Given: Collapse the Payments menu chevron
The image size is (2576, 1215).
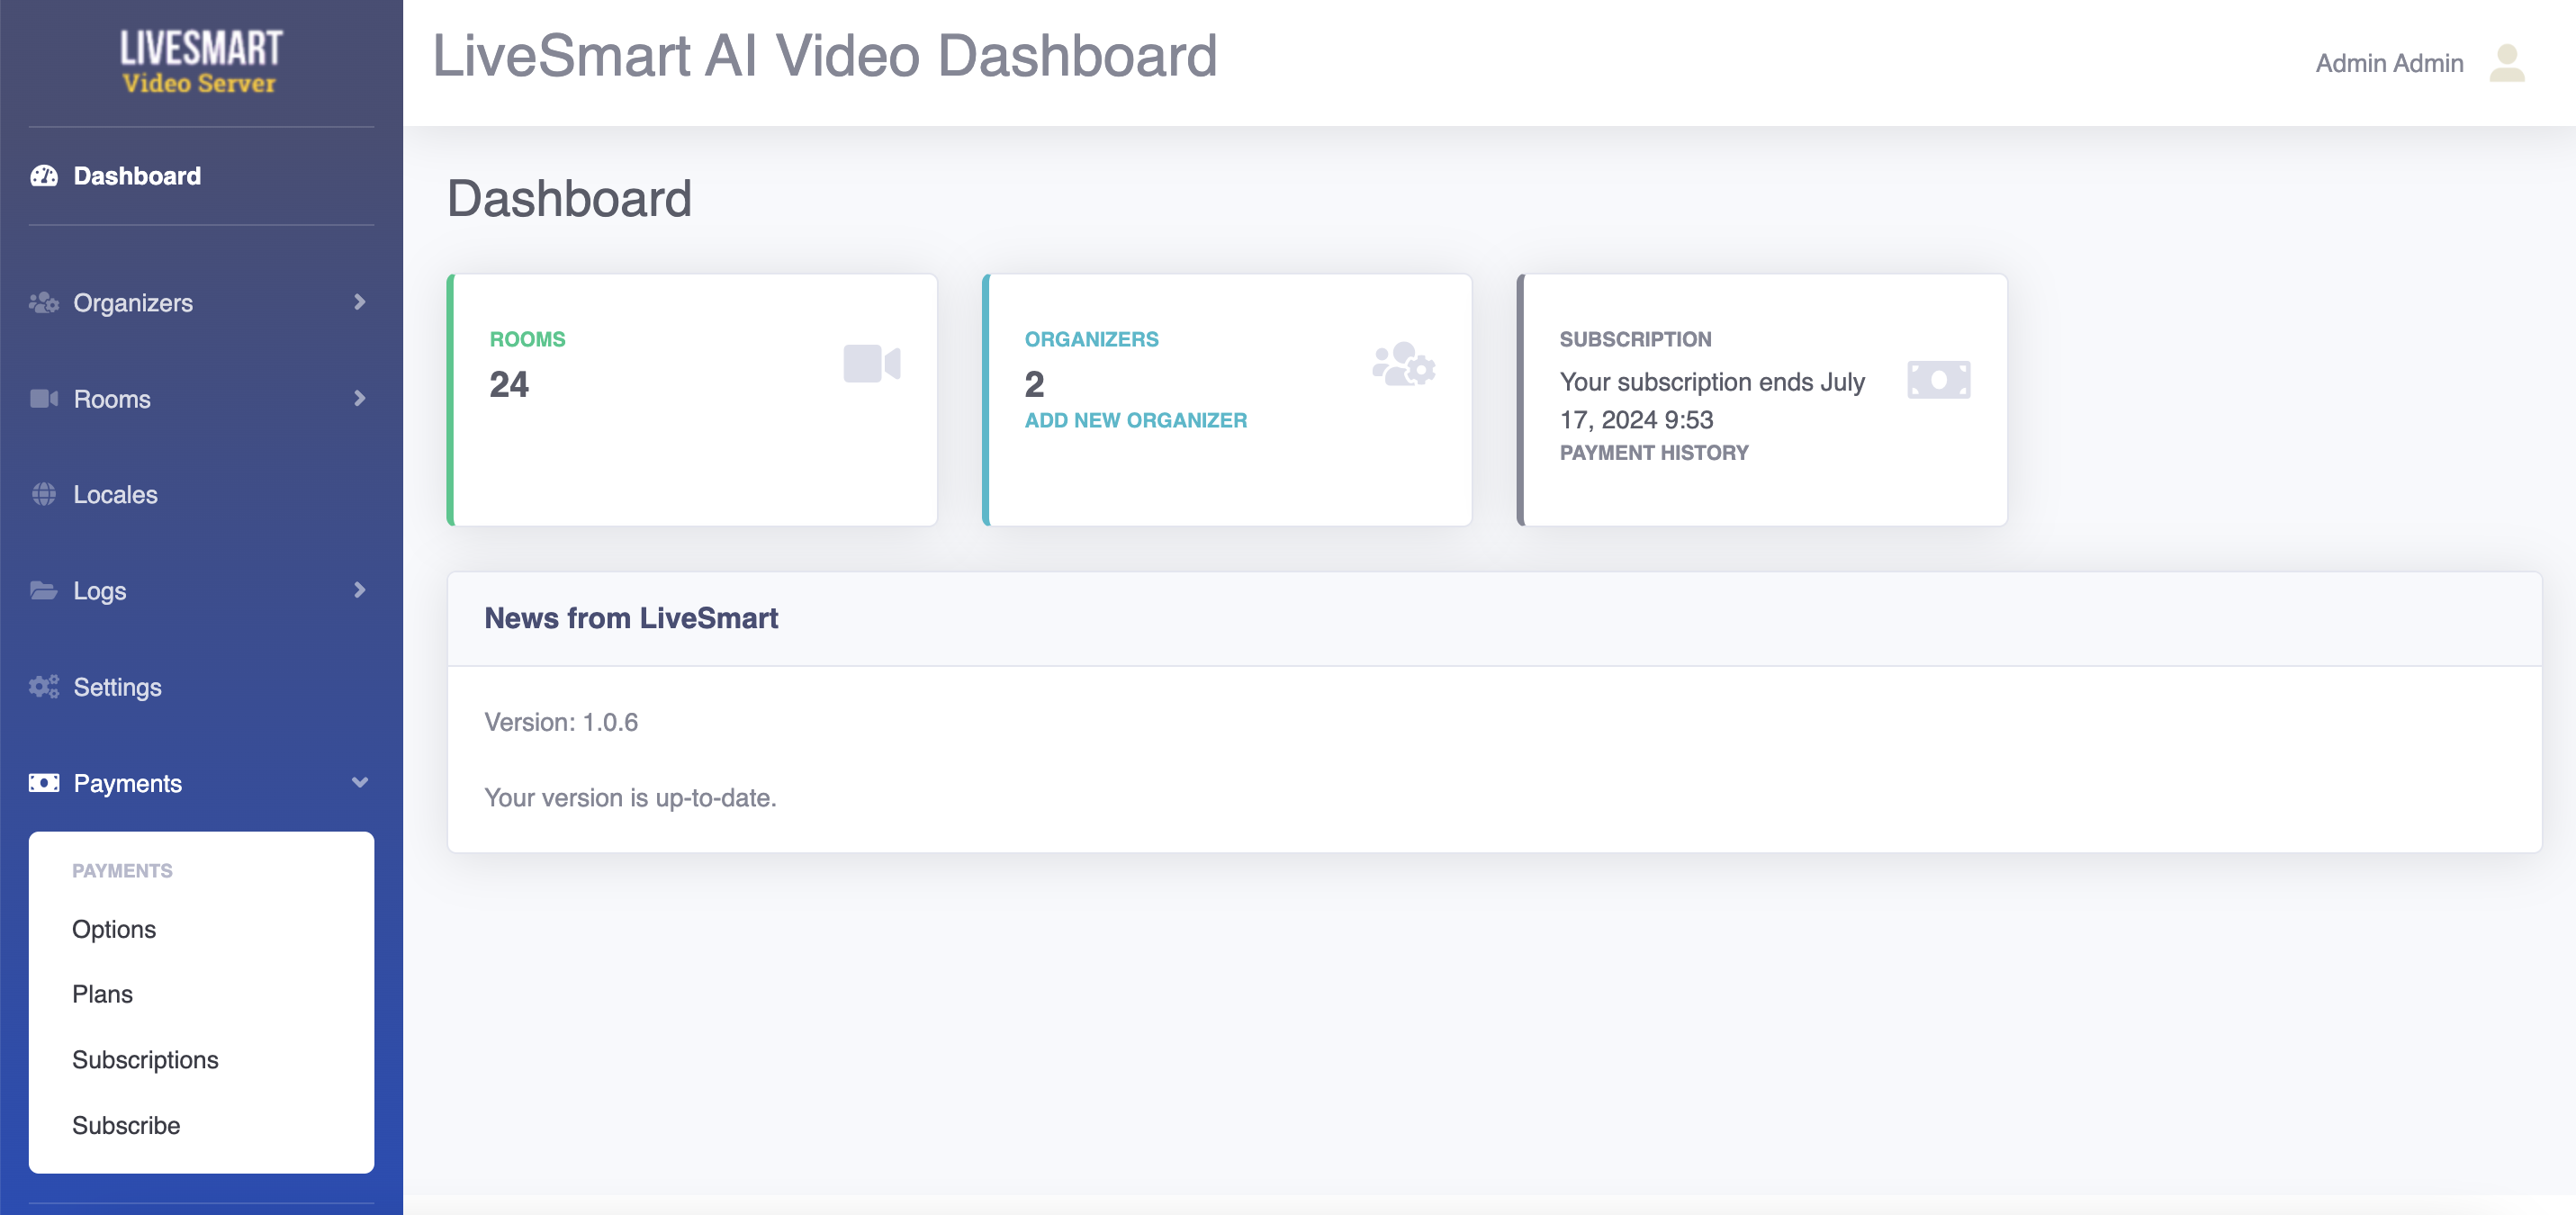Looking at the screenshot, I should (x=360, y=783).
